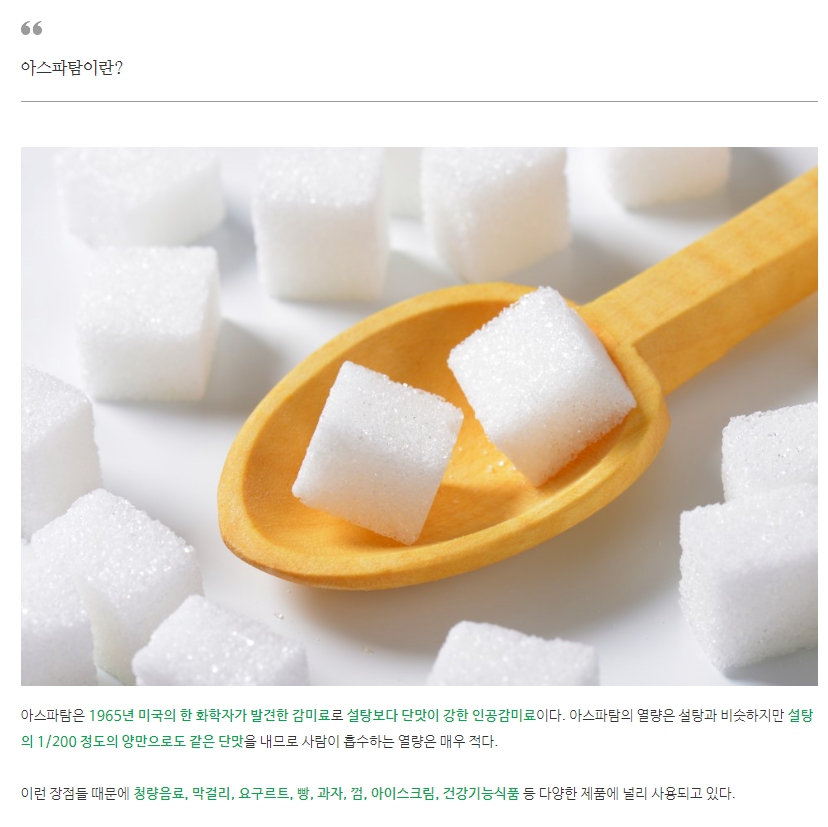Click the left sugar cube on the spoon
Screen dimensions: 828x827
point(378,452)
